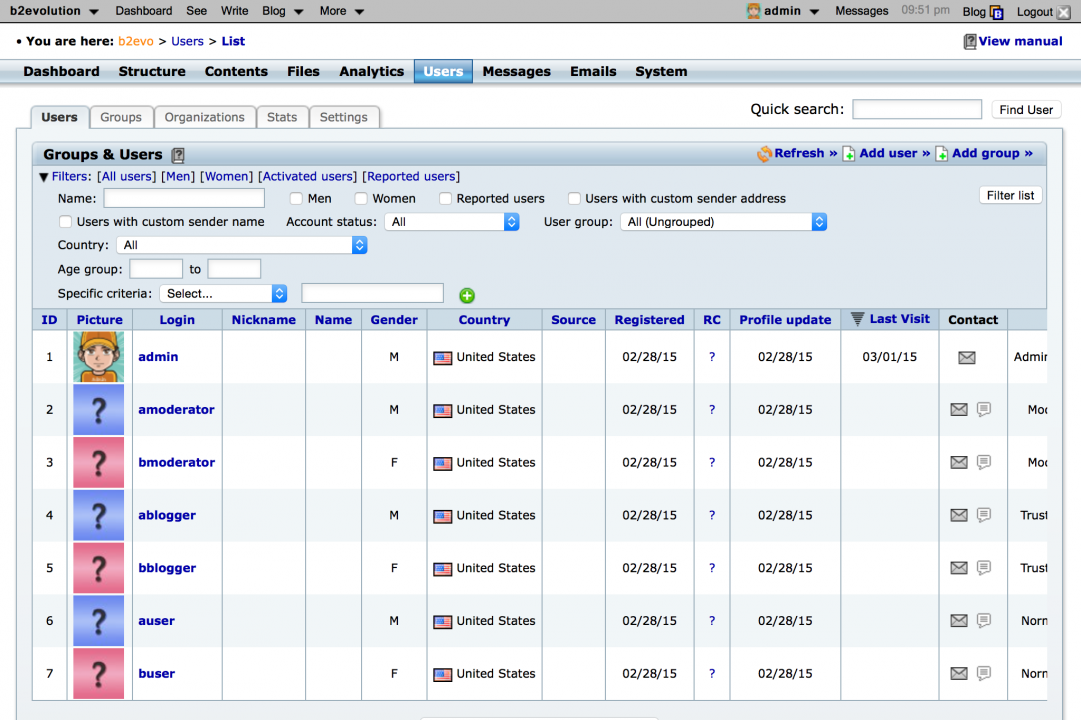1081x720 pixels.
Task: Open the Blog dropdown menu in top bar
Action: click(283, 11)
